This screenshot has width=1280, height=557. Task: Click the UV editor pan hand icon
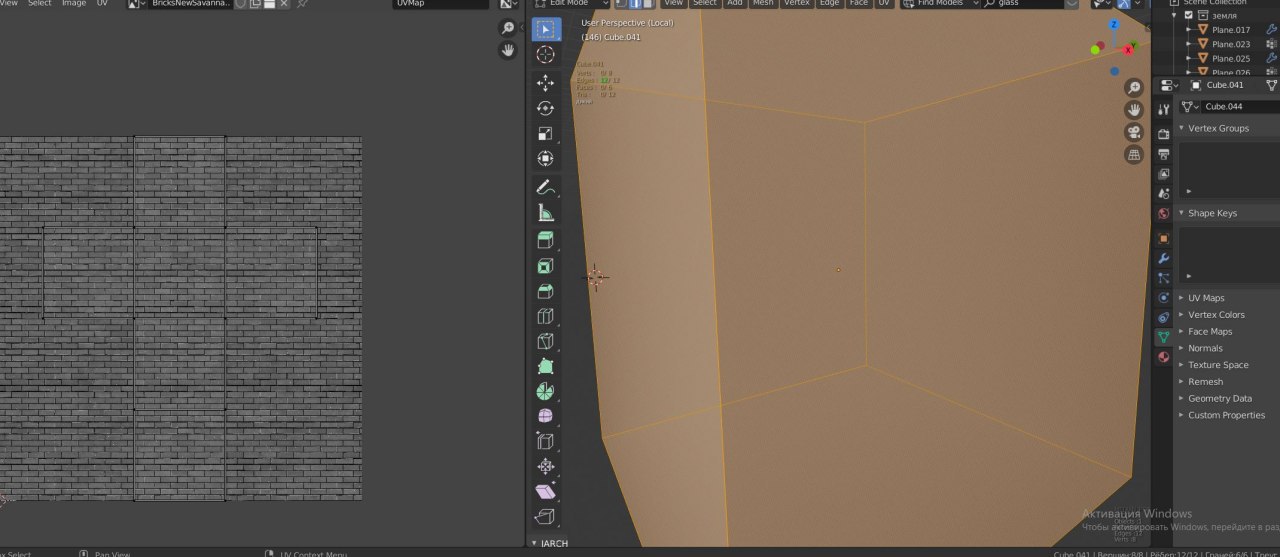pos(509,50)
